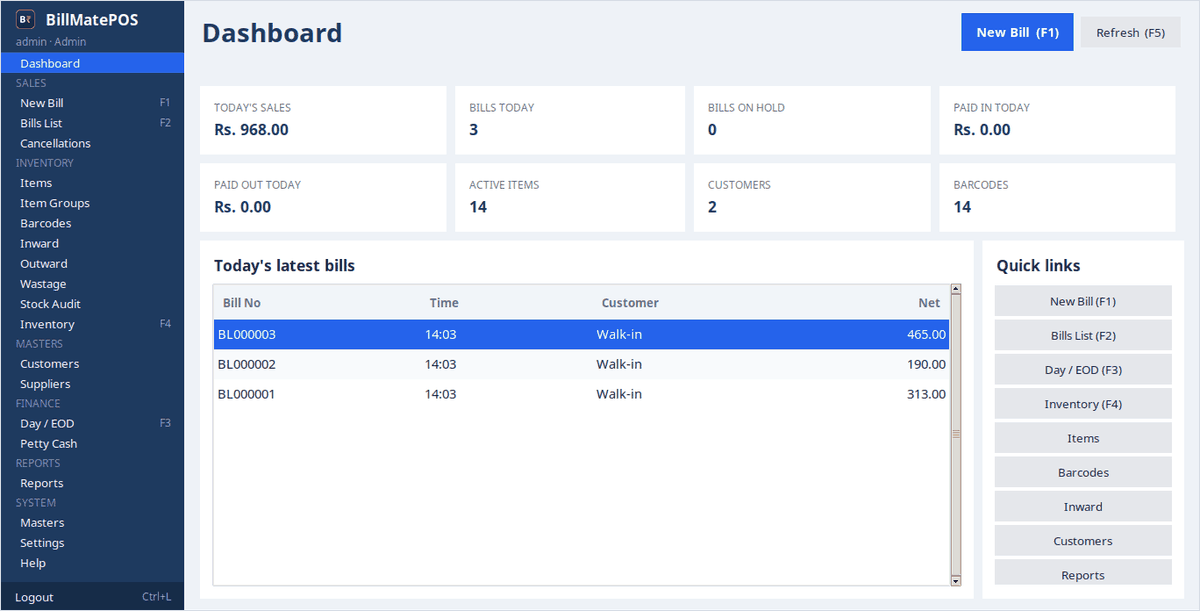This screenshot has width=1200, height=611.
Task: Open Petty Cash page
Action: [x=92, y=443]
